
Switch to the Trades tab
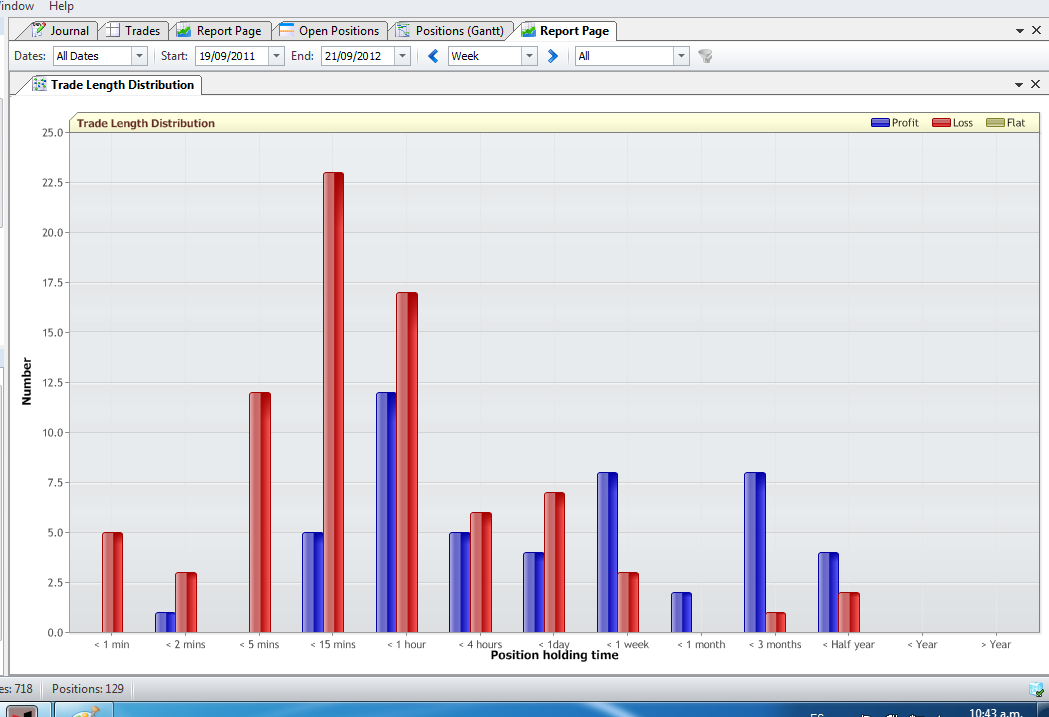coord(134,31)
